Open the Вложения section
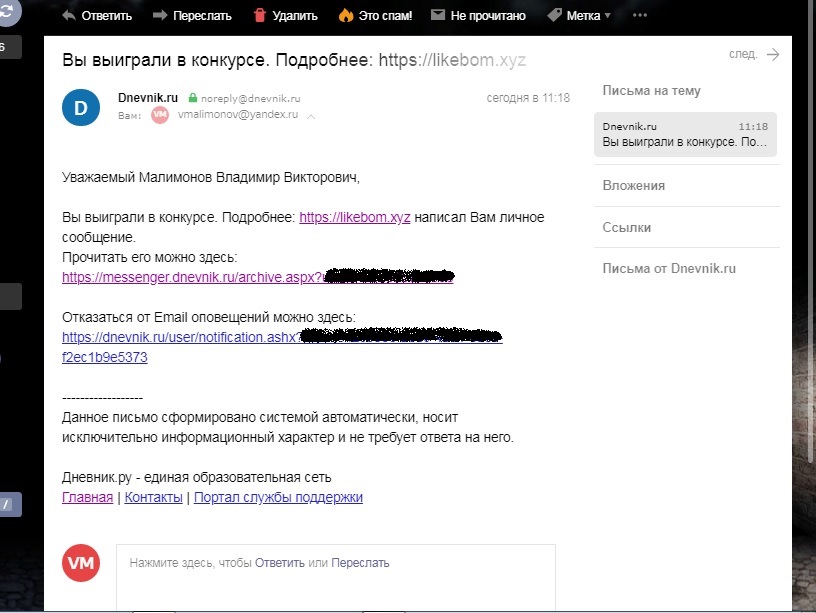The height and width of the screenshot is (613, 816). click(x=633, y=186)
